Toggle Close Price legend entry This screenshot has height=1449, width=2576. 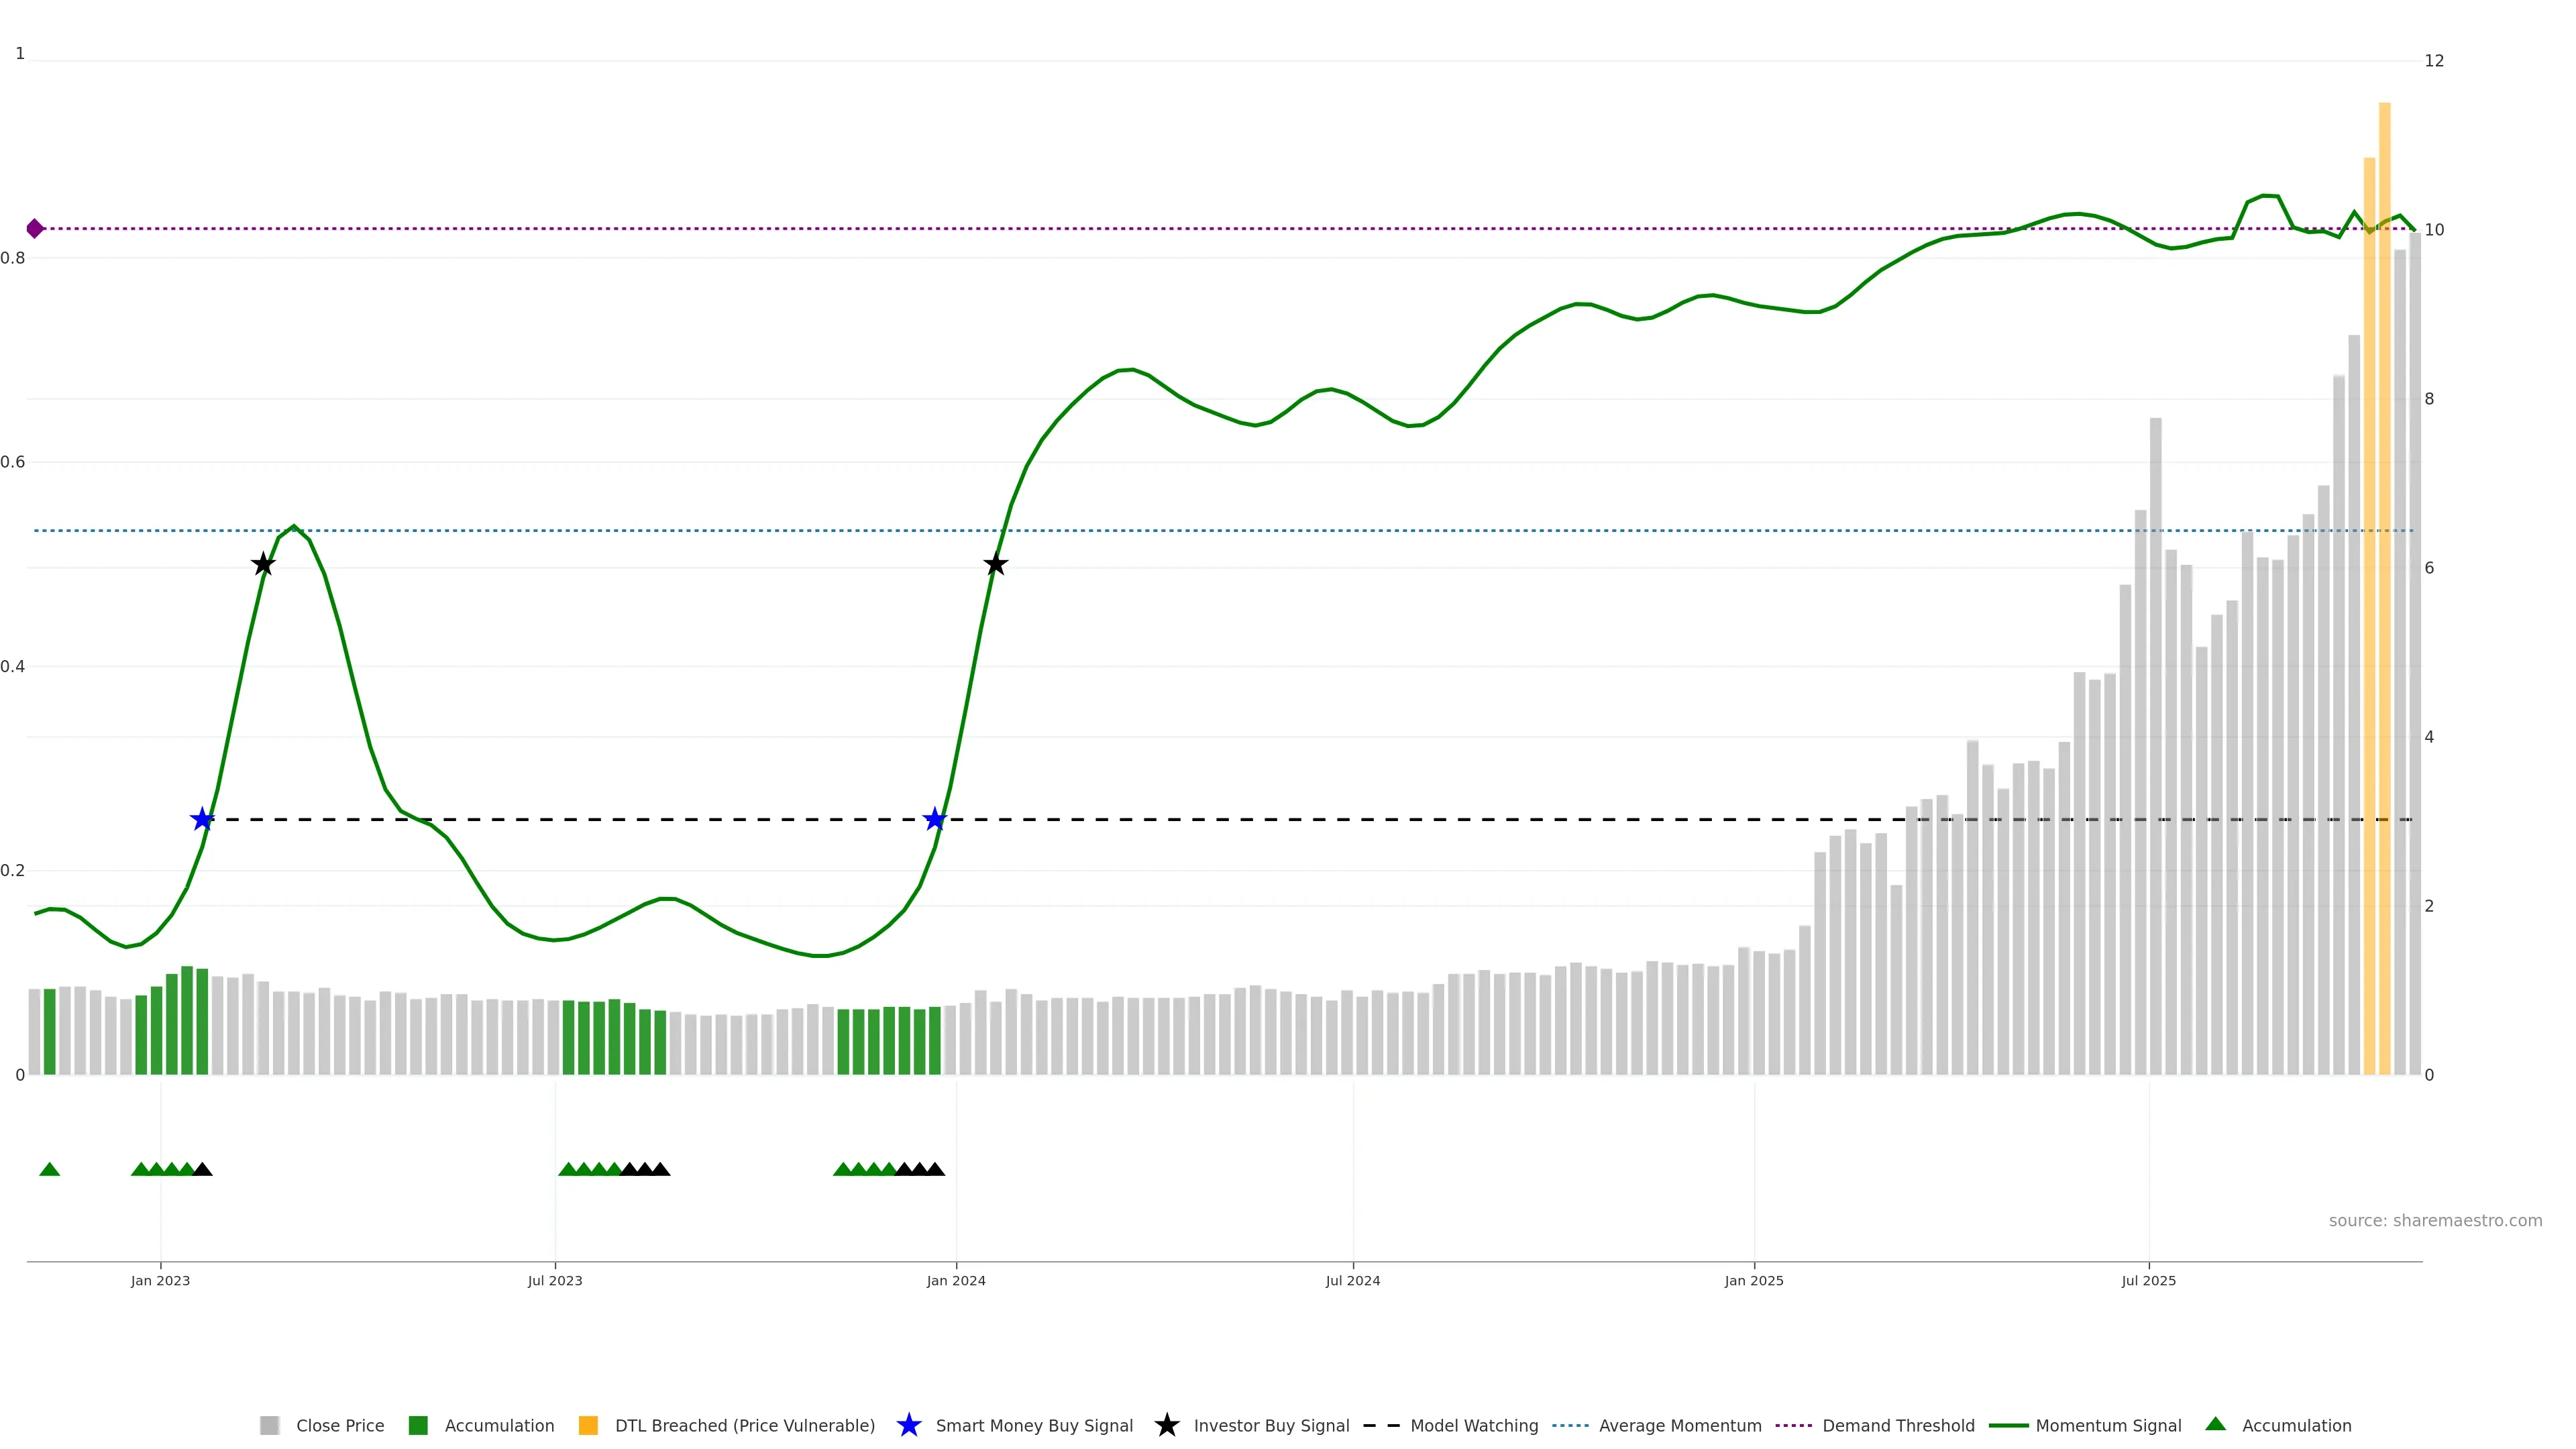tap(339, 1425)
